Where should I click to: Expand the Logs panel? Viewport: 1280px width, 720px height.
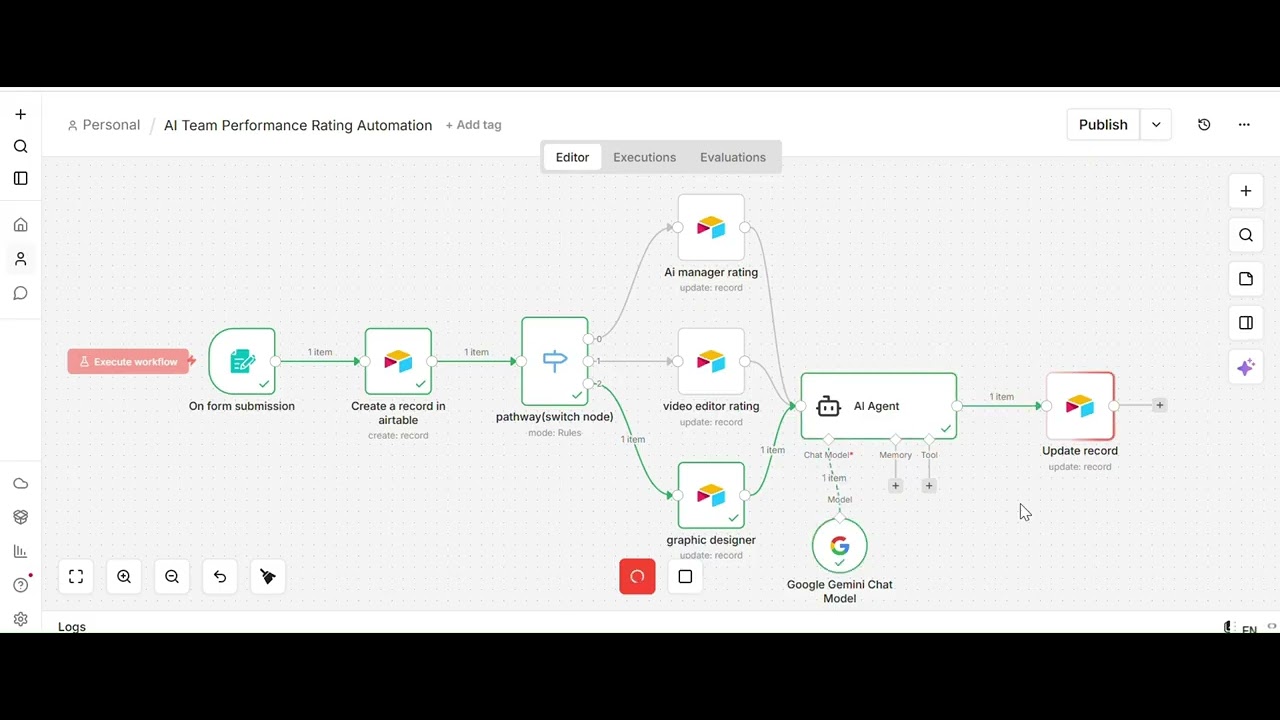(72, 626)
